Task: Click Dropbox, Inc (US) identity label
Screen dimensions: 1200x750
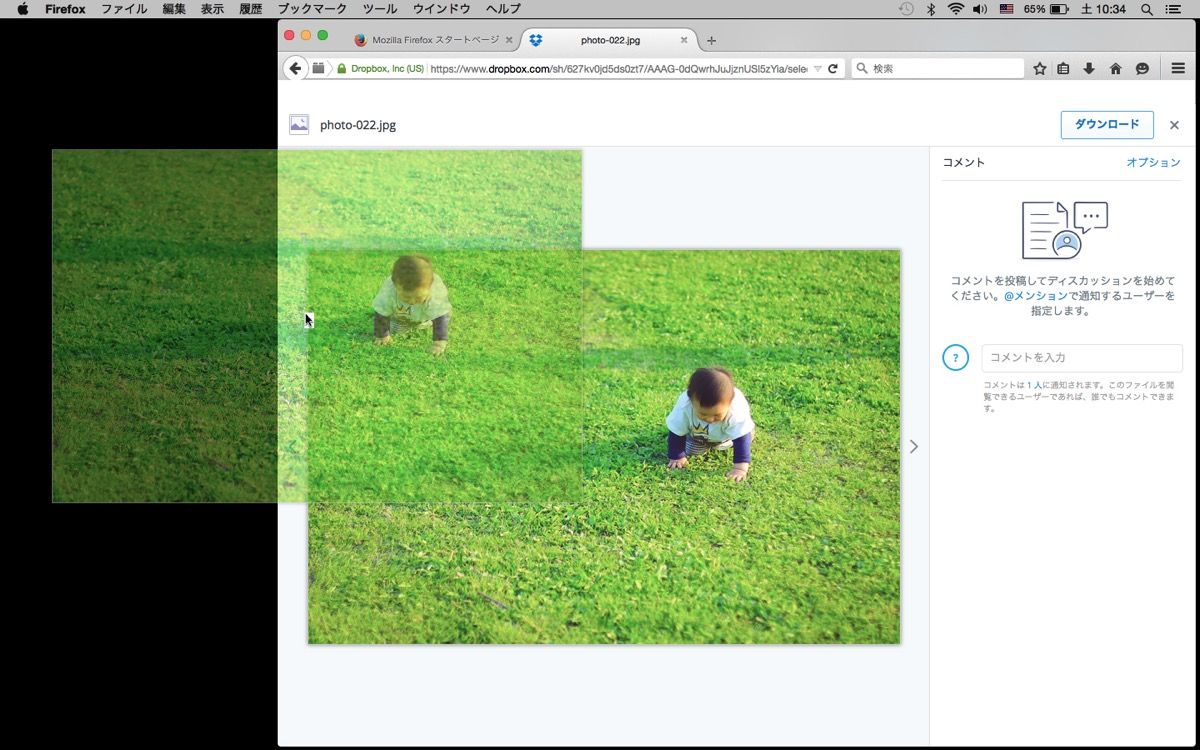Action: point(387,69)
